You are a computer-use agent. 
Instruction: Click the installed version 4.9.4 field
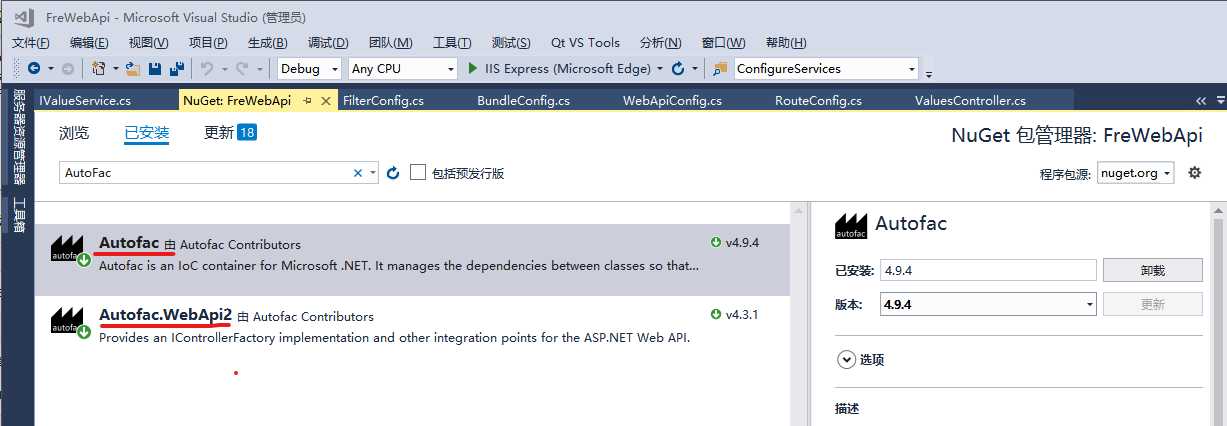[988, 270]
